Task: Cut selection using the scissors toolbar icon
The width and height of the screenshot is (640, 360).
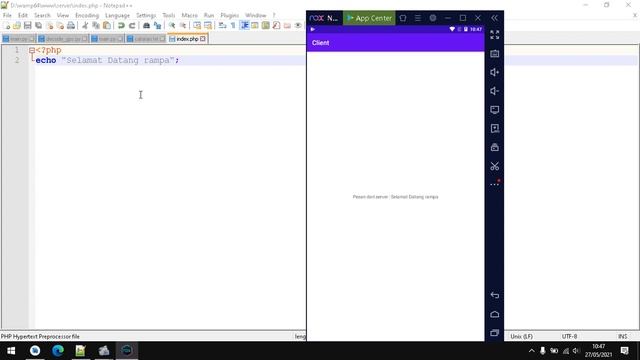Action: click(x=85, y=26)
